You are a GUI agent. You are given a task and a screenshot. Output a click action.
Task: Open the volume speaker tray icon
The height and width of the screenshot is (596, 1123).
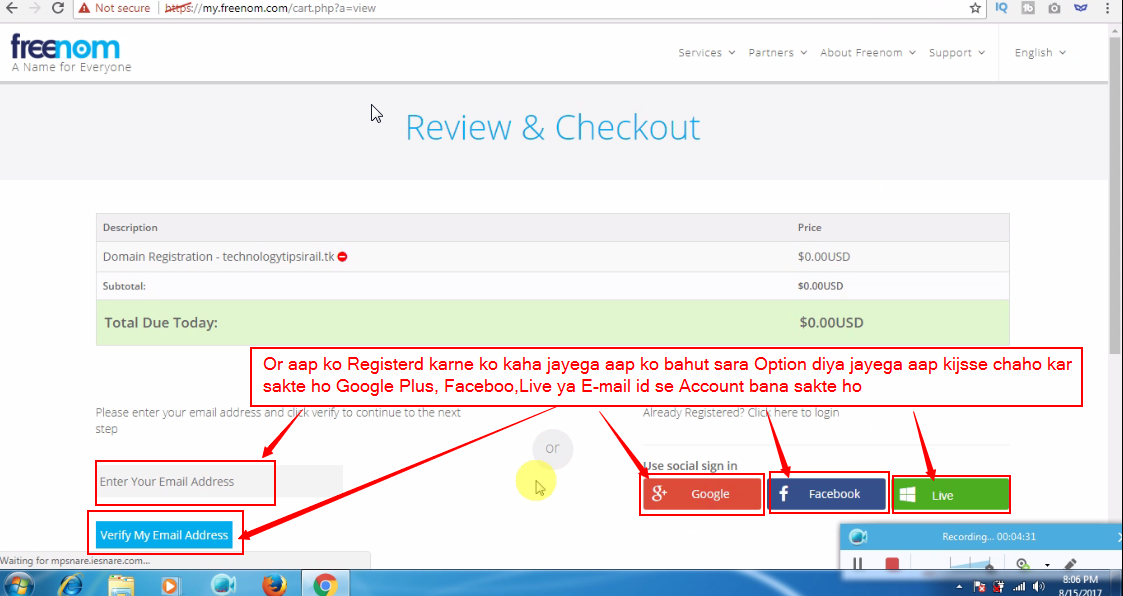(1038, 587)
